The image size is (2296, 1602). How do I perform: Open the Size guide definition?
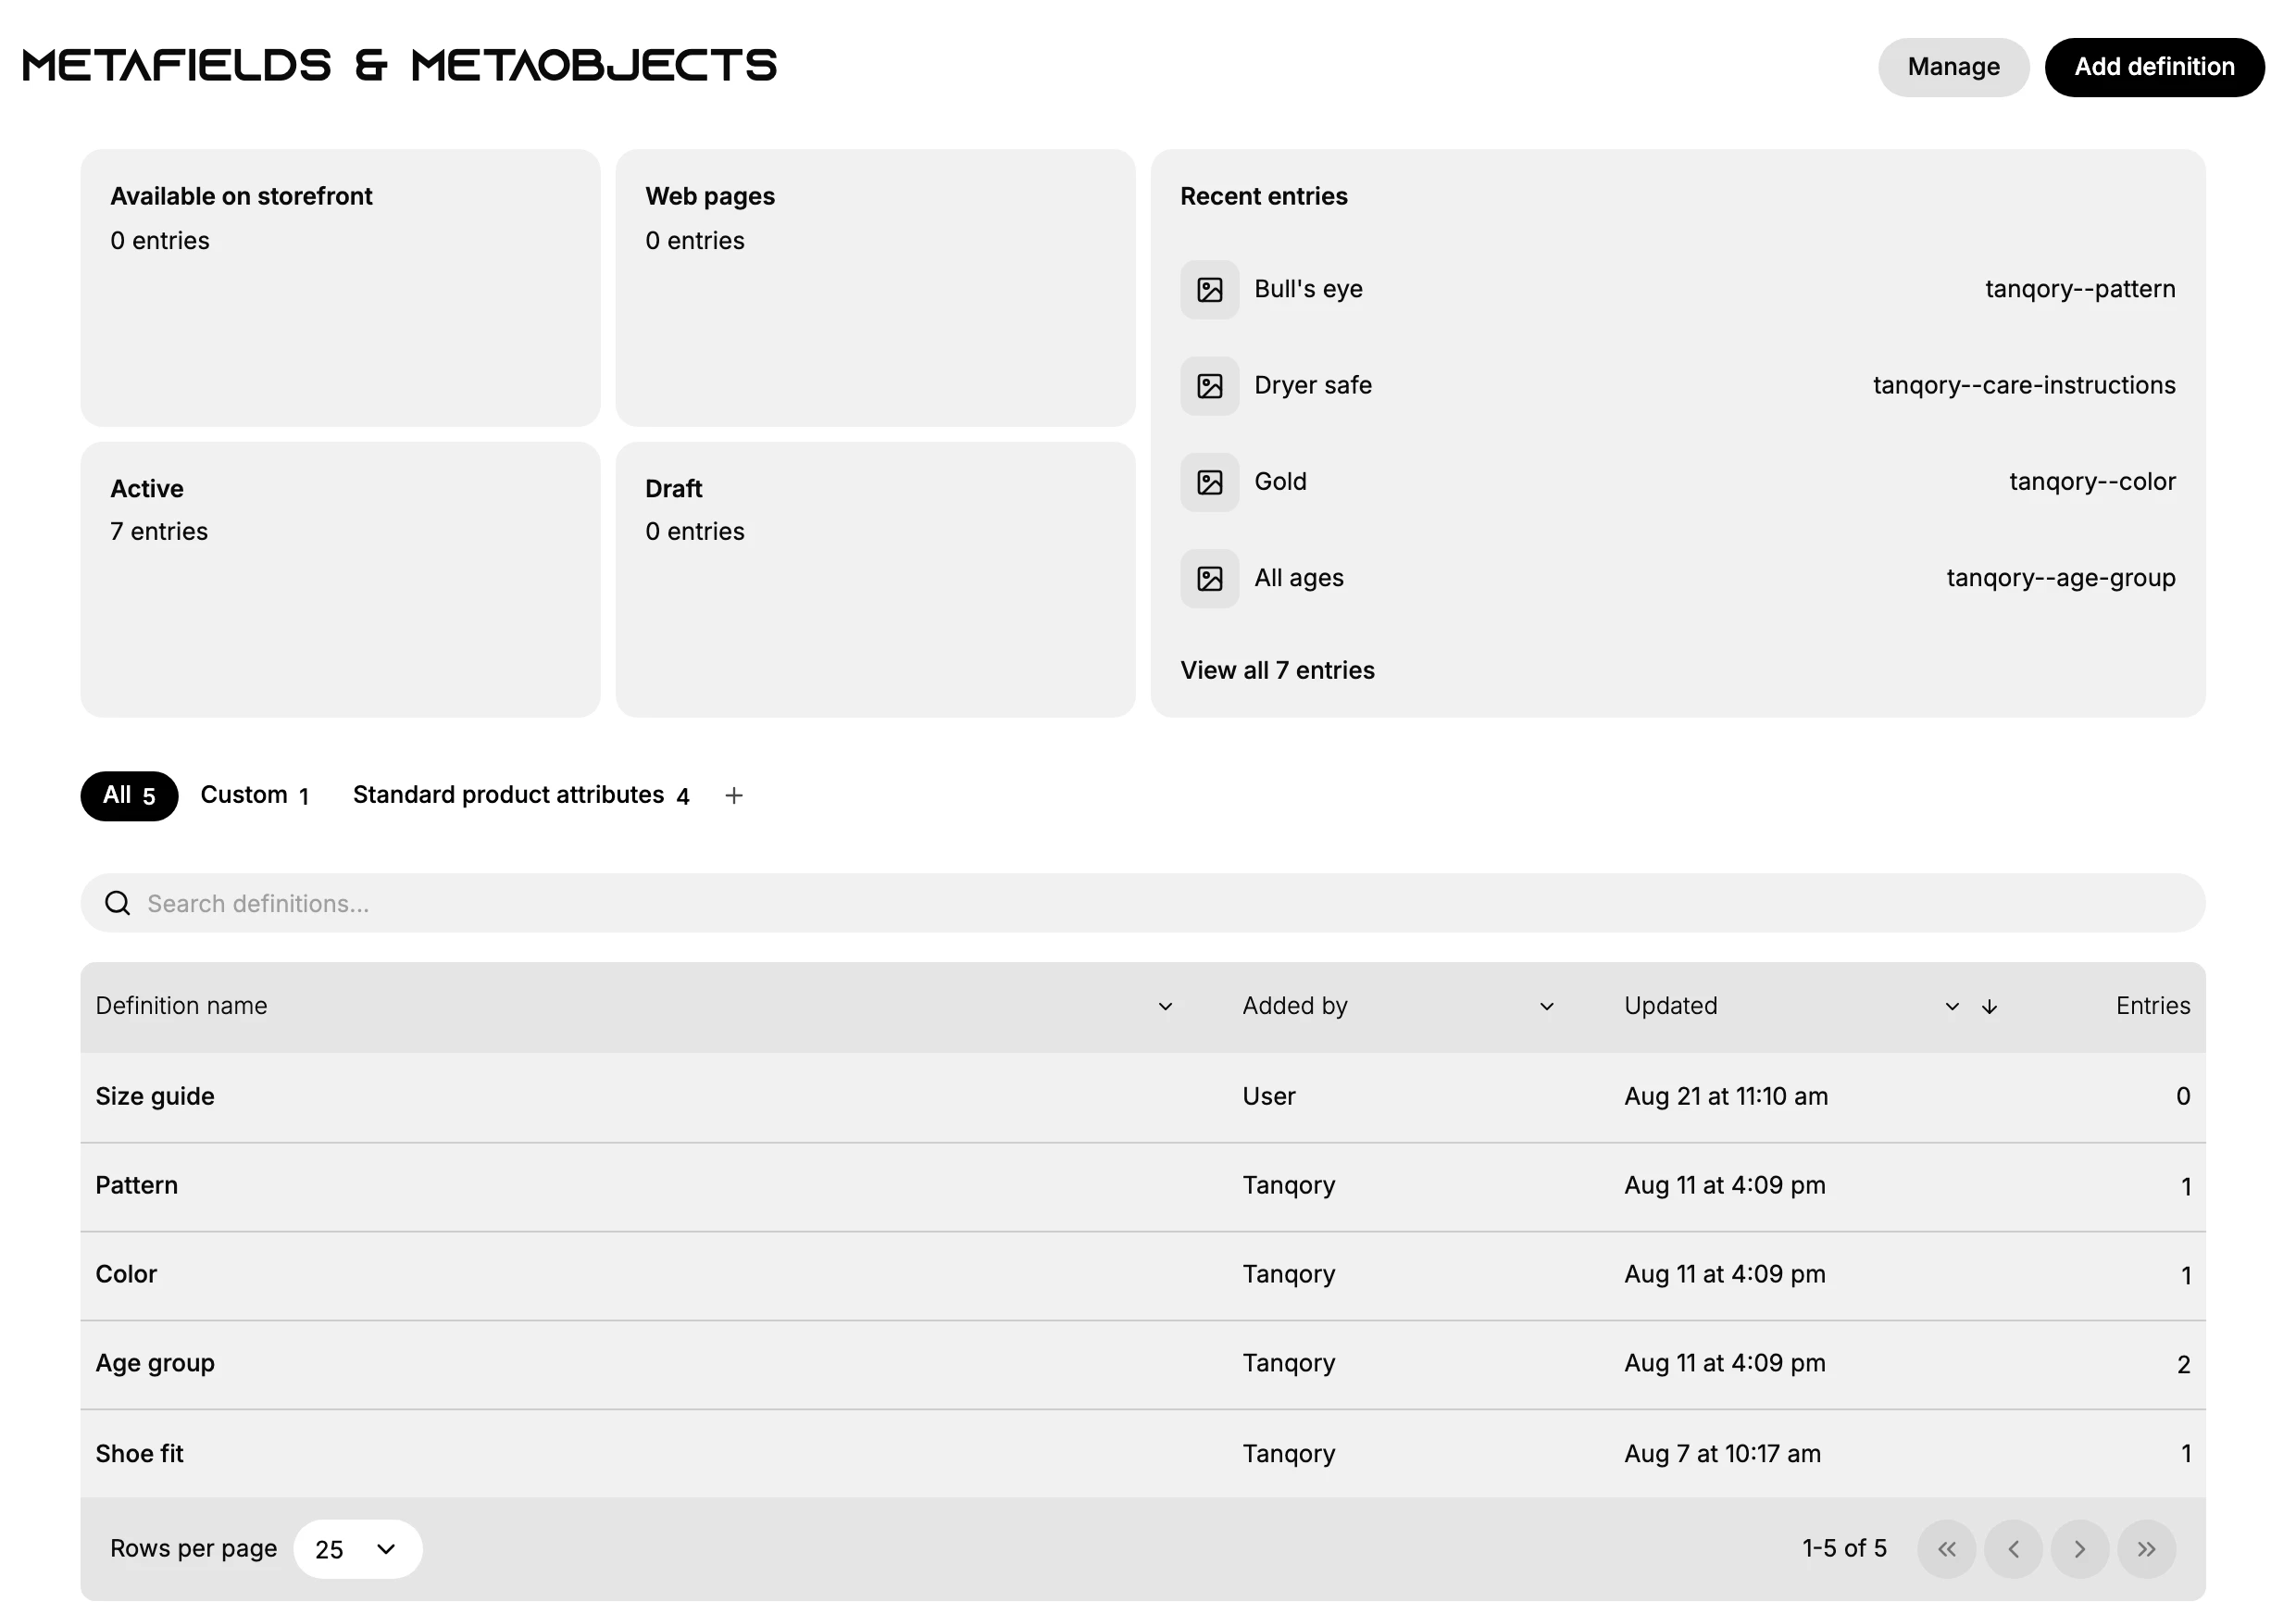click(1142, 1096)
